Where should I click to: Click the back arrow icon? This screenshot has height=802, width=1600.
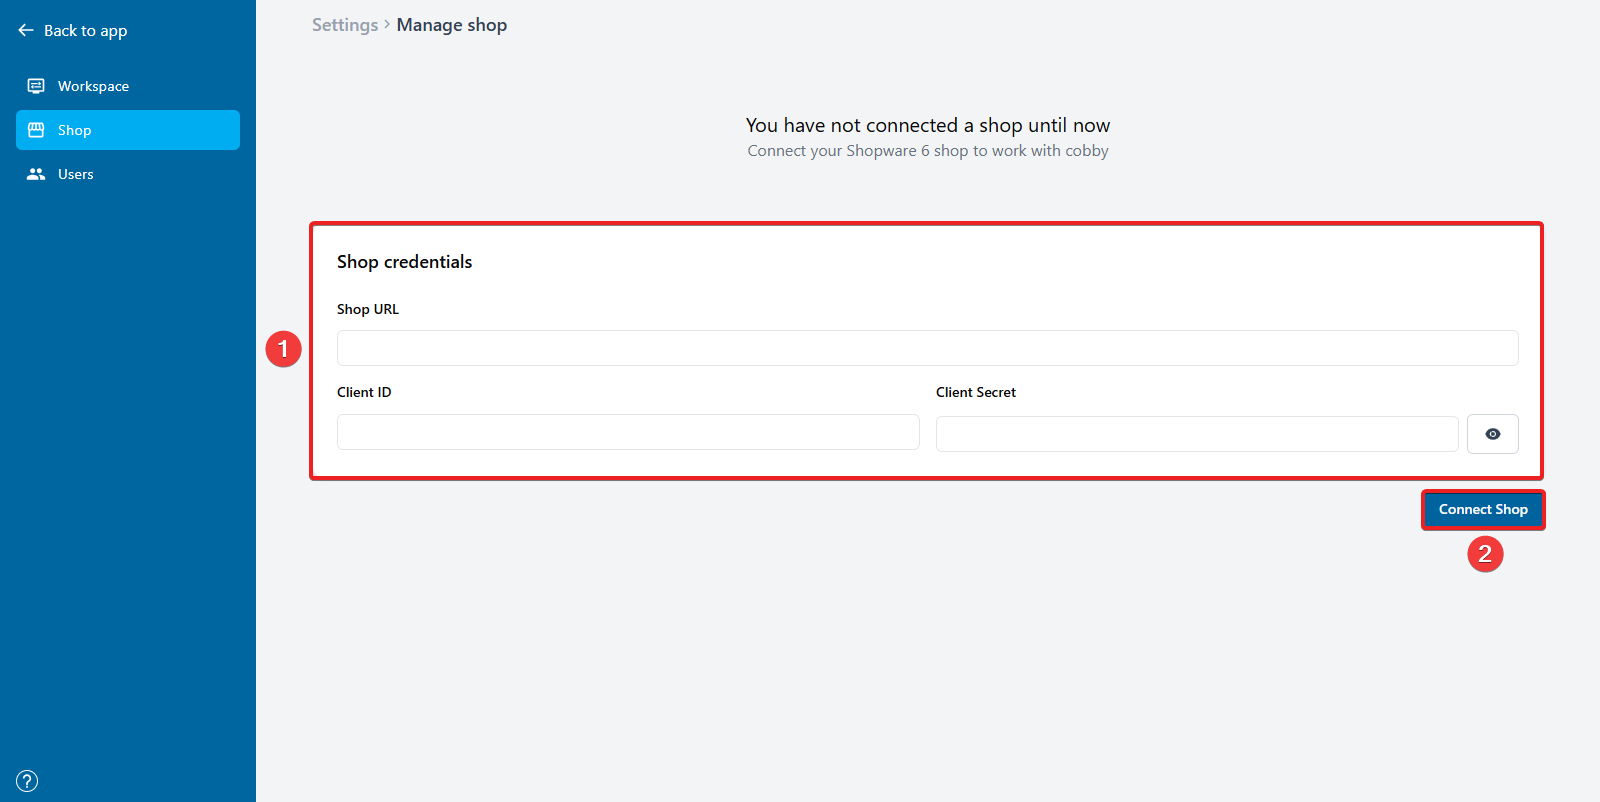26,31
